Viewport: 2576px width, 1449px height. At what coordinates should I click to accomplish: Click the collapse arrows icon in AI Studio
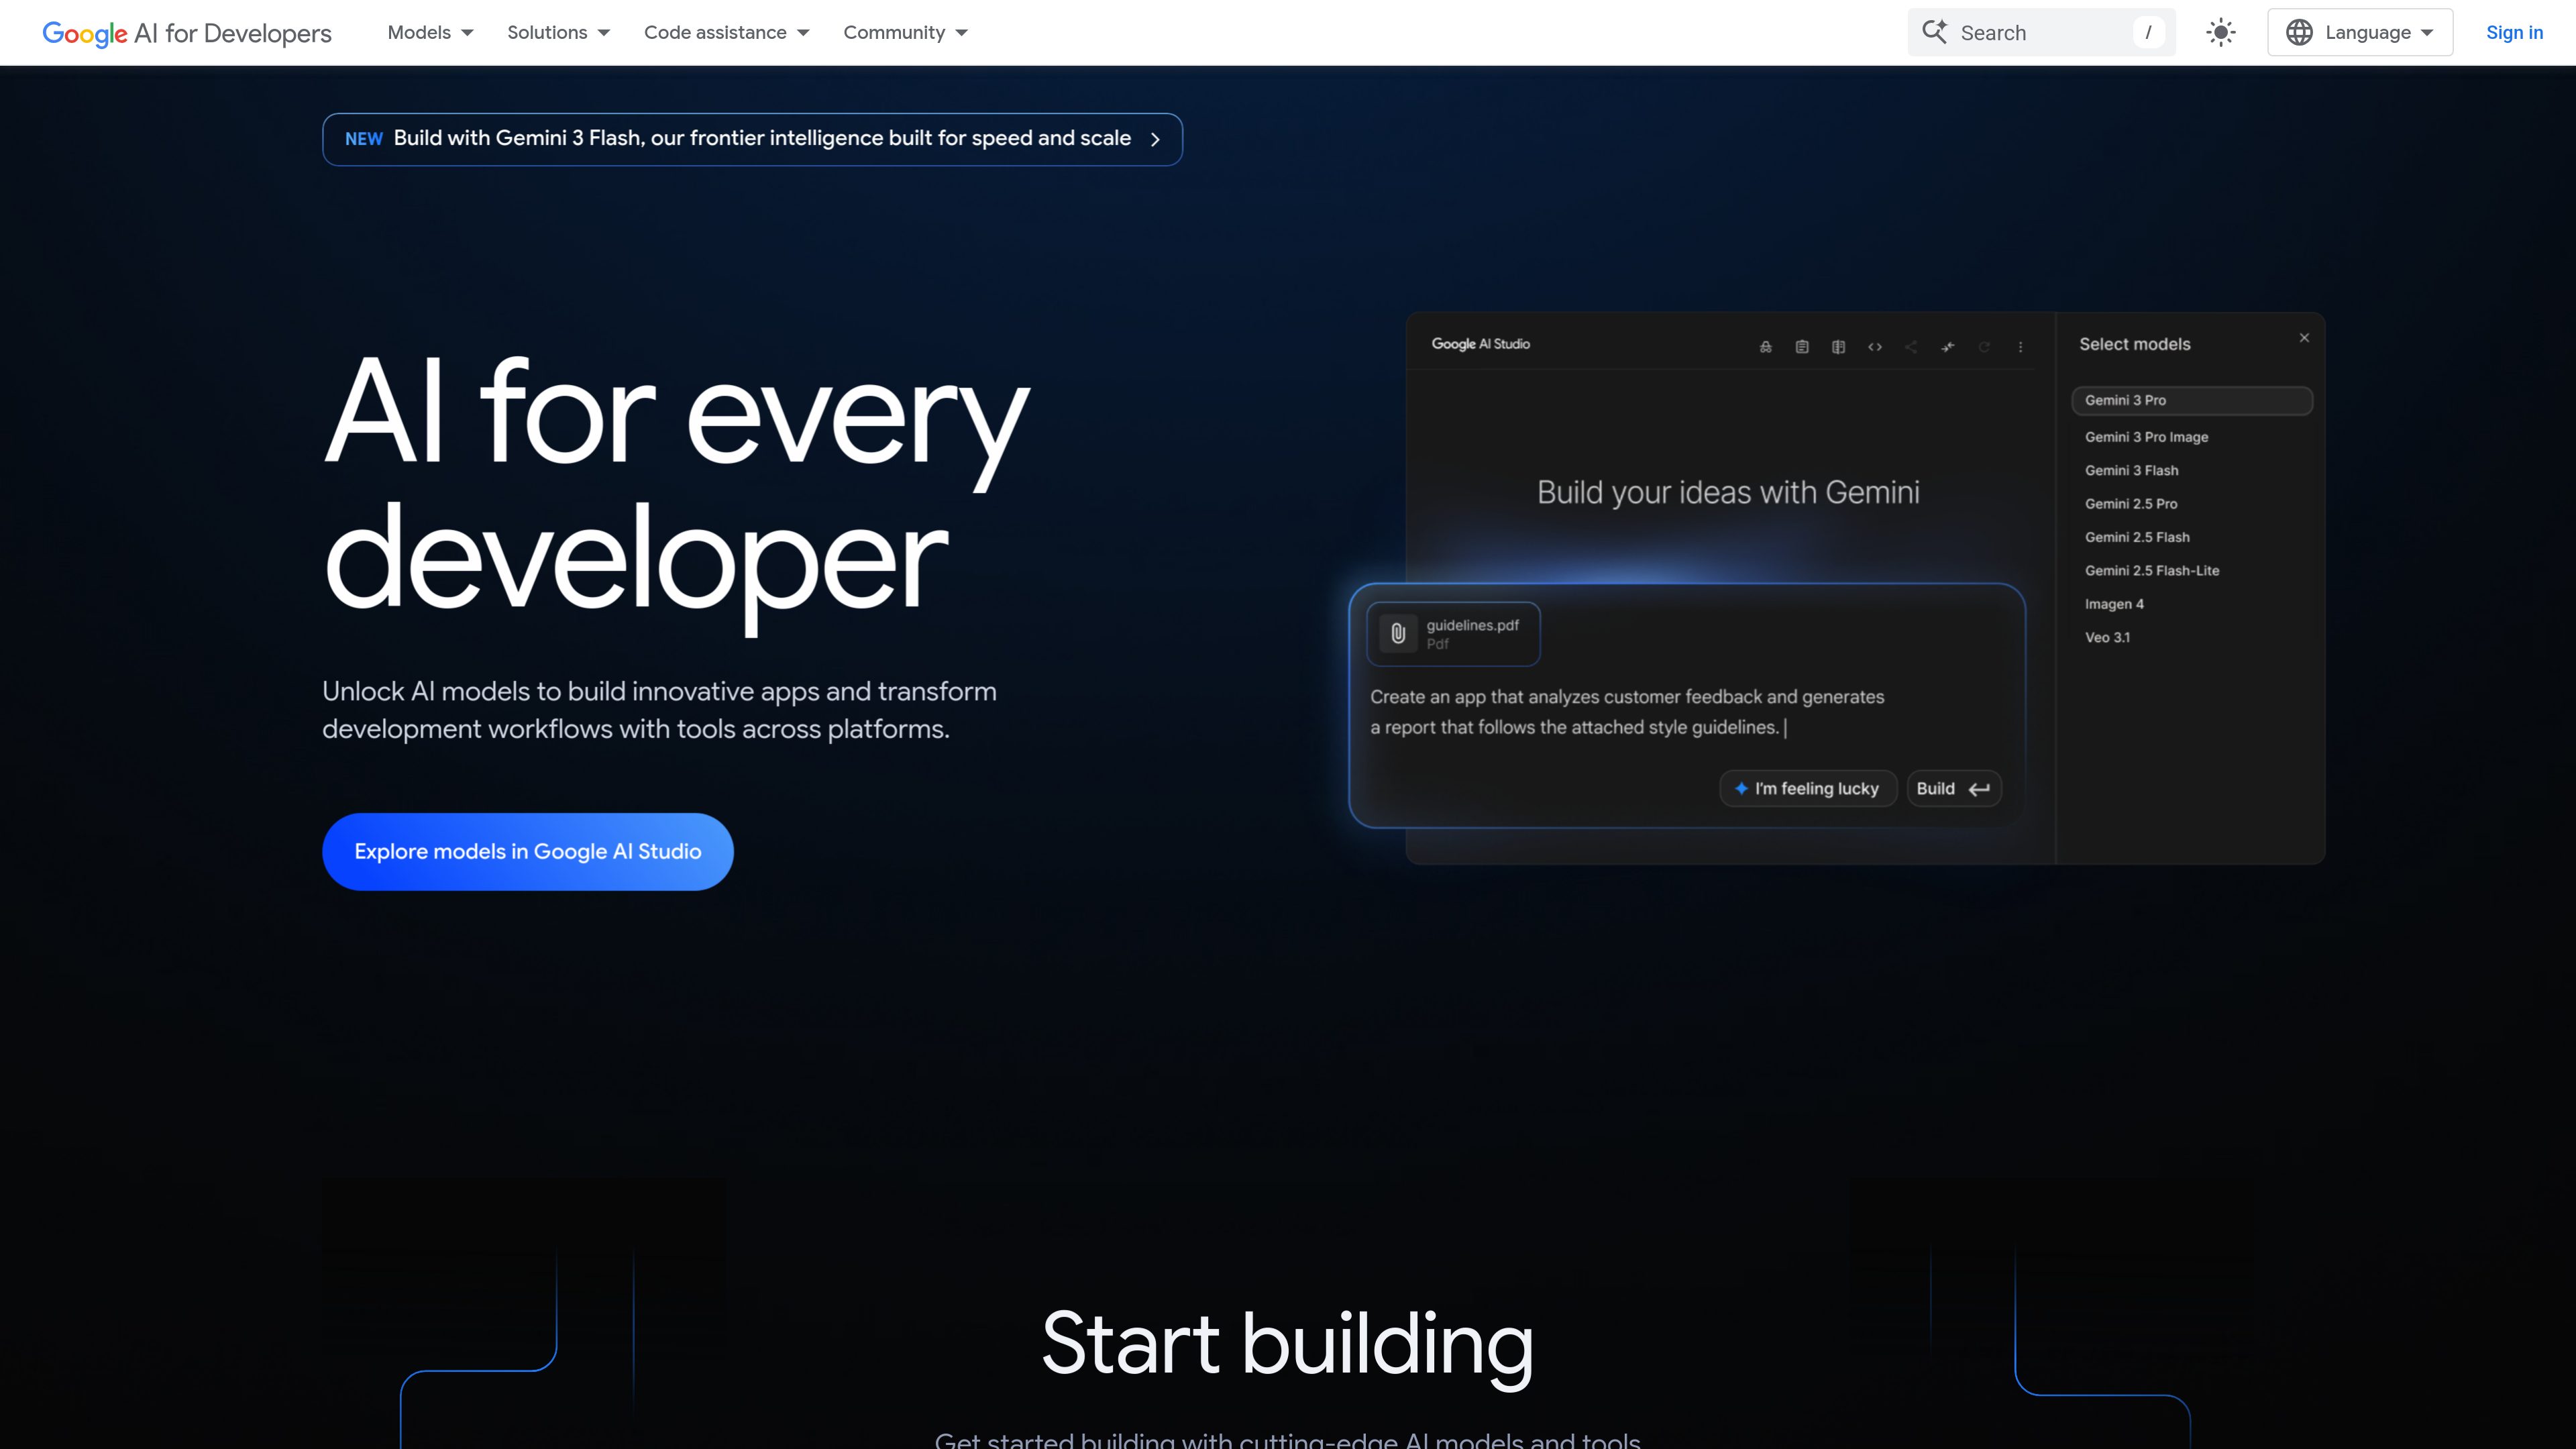[1948, 347]
